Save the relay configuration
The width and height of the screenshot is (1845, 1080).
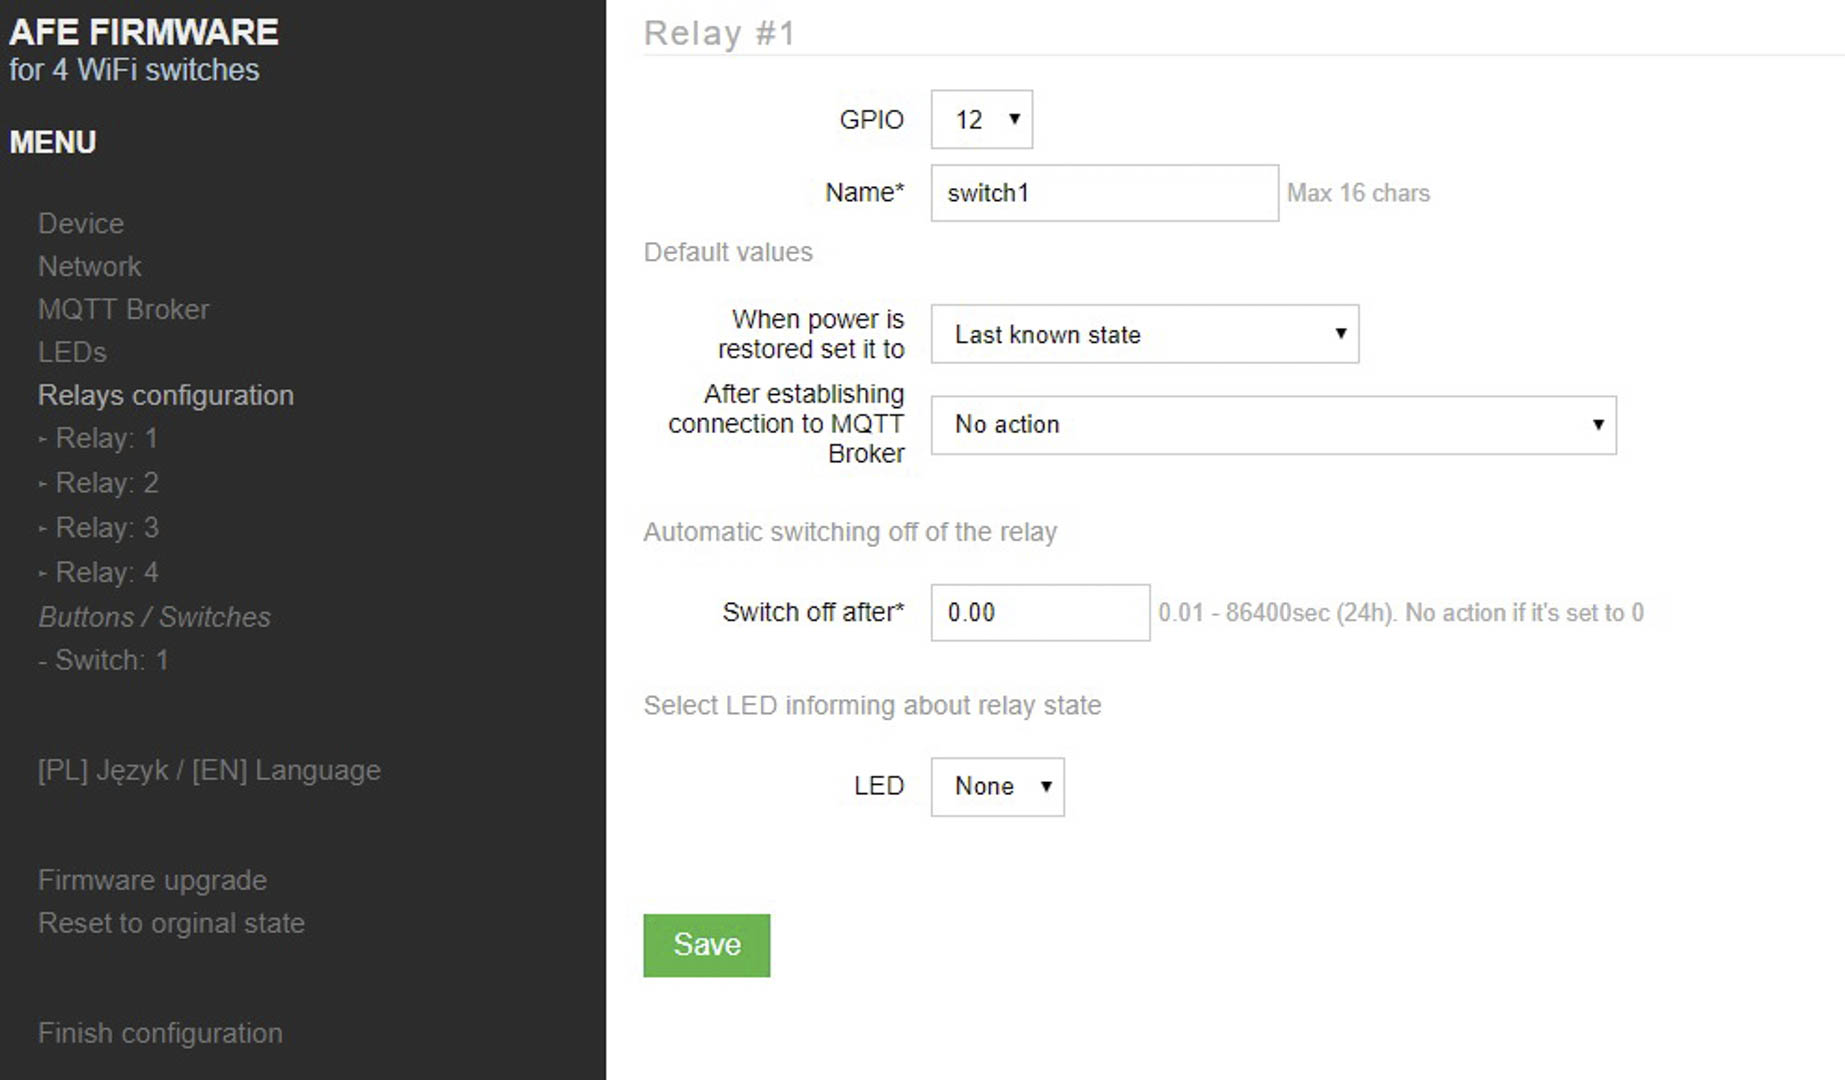[x=706, y=945]
